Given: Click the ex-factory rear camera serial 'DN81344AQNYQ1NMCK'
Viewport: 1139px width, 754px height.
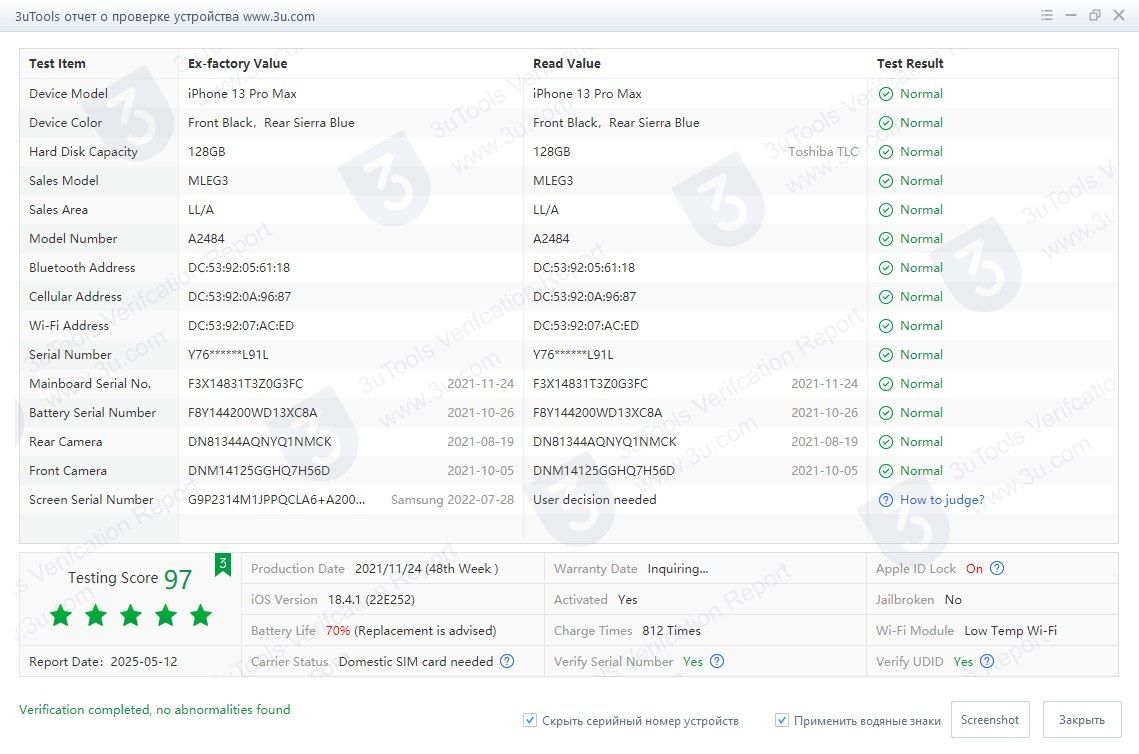Looking at the screenshot, I should point(260,442).
